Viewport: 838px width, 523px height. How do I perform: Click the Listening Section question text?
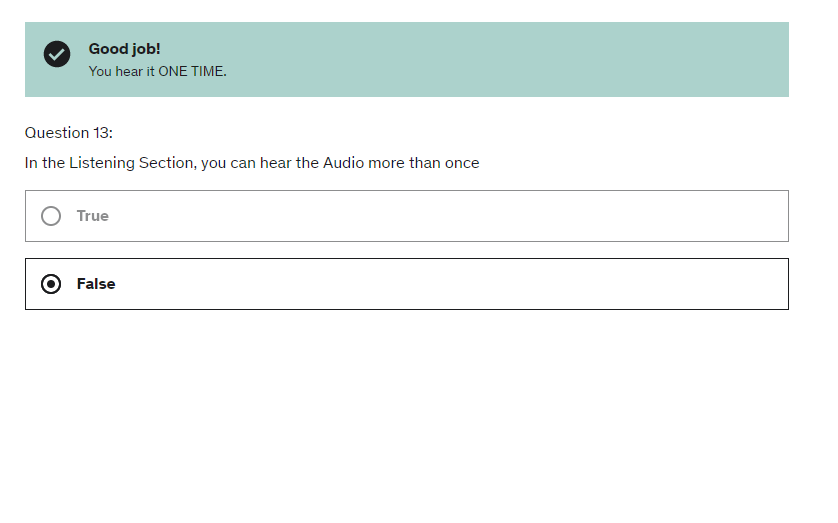pos(252,163)
